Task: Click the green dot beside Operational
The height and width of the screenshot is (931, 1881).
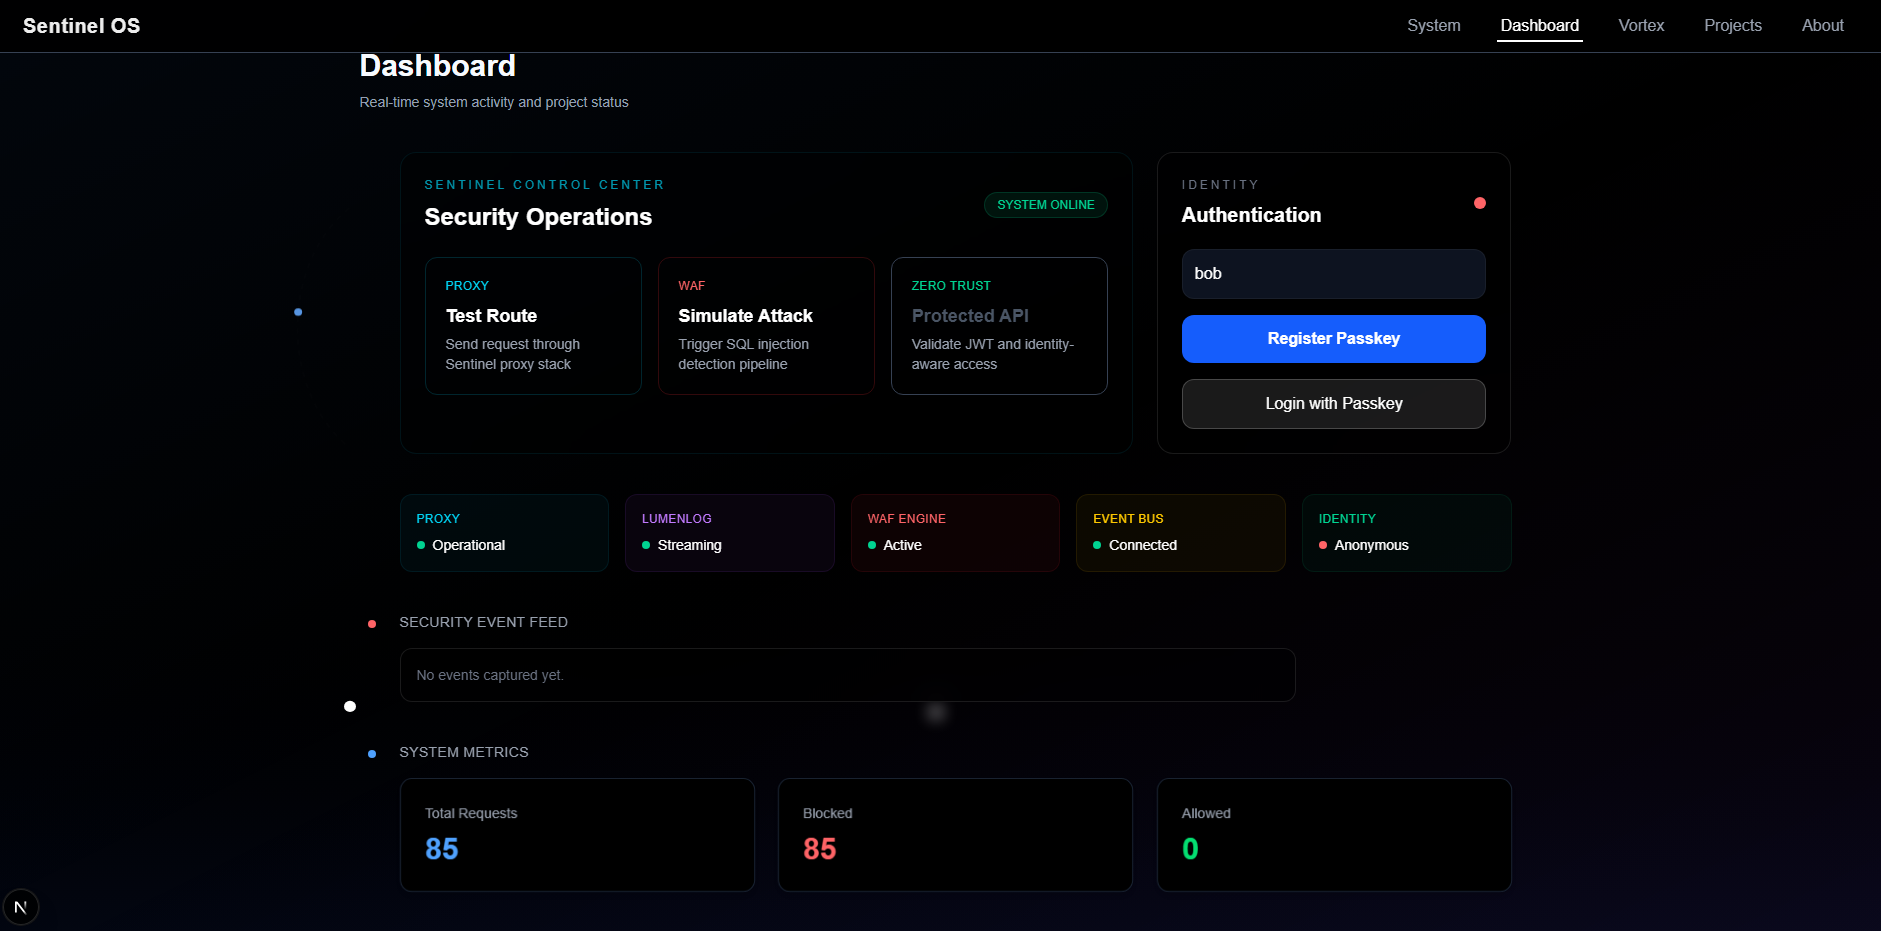Action: tap(421, 545)
